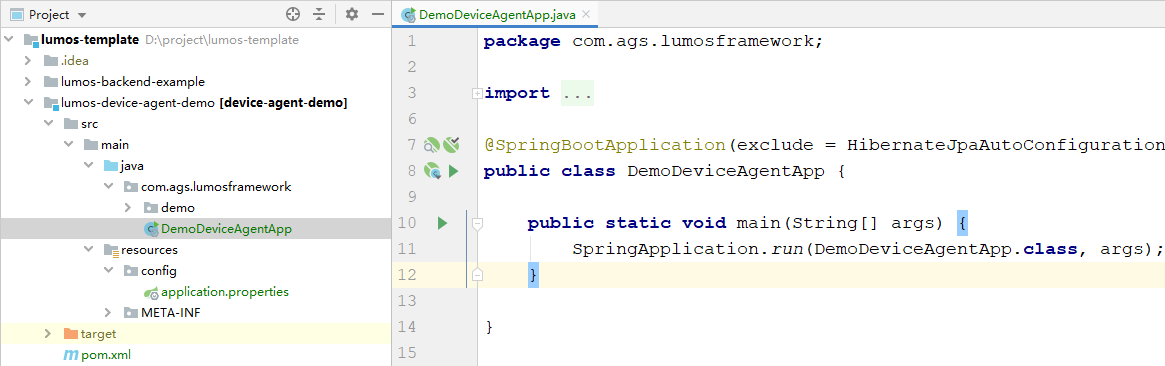Click the orange target folder icon
Viewport: 1165px width, 366px height.
click(71, 334)
